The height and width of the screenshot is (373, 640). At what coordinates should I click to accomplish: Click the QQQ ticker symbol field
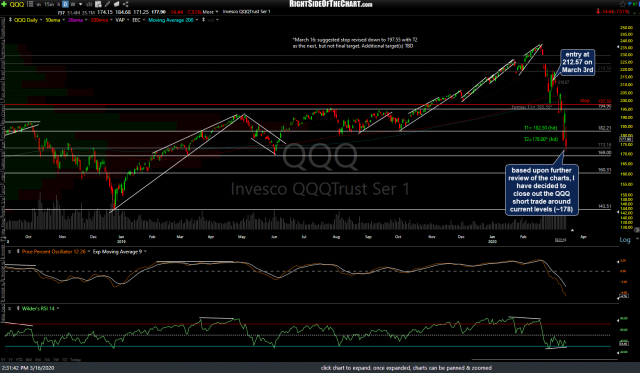[17, 4]
